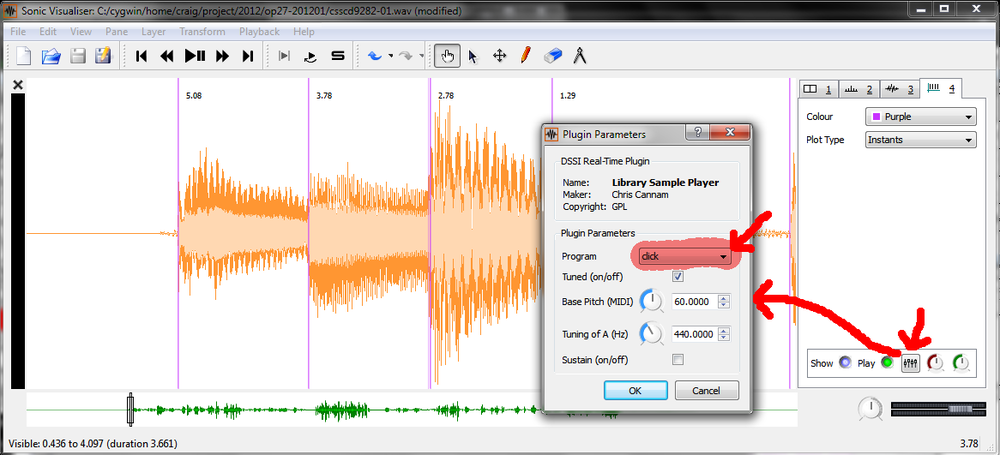Screen dimensions: 1000x455
Task: Rewind to the start of audio
Action: coord(142,56)
